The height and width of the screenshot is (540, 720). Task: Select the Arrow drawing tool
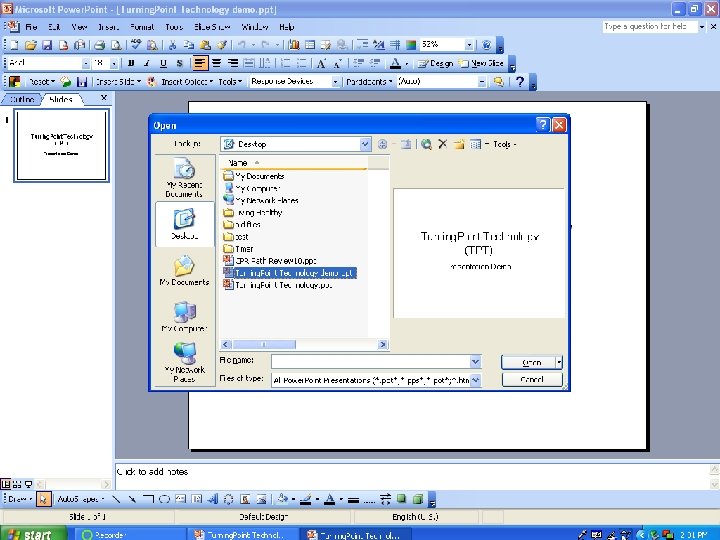[132, 499]
